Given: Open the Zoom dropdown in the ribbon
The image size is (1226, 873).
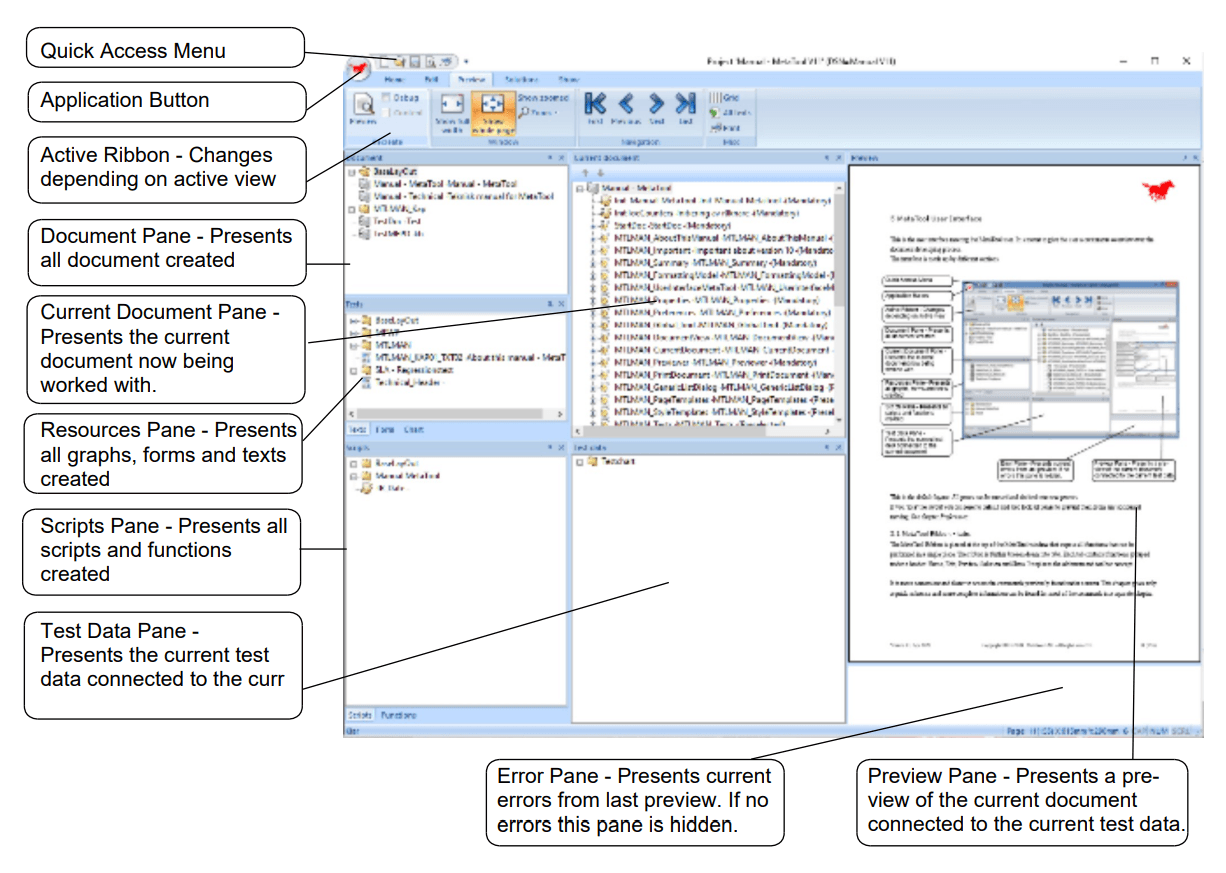Looking at the screenshot, I should coord(537,113).
